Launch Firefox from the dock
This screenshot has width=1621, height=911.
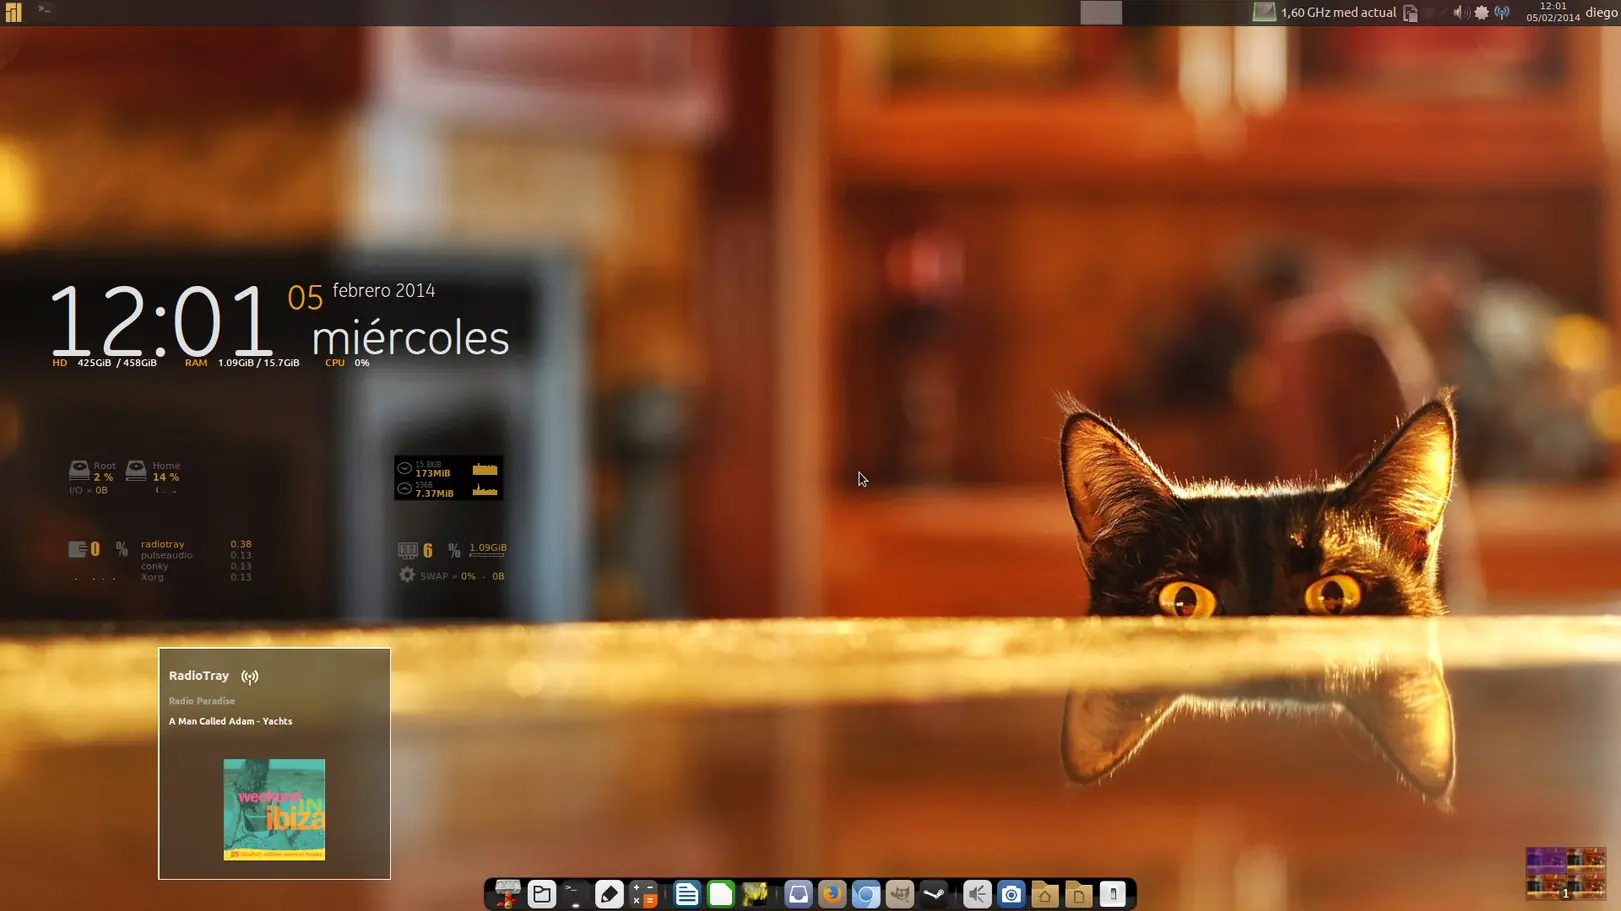click(832, 894)
